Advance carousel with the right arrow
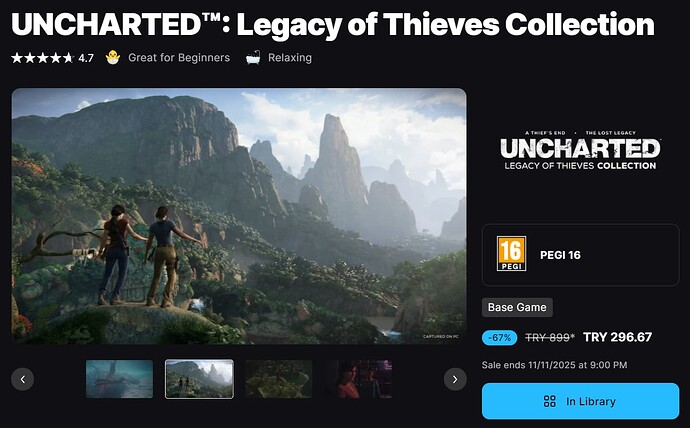The width and height of the screenshot is (690, 428). (x=455, y=379)
